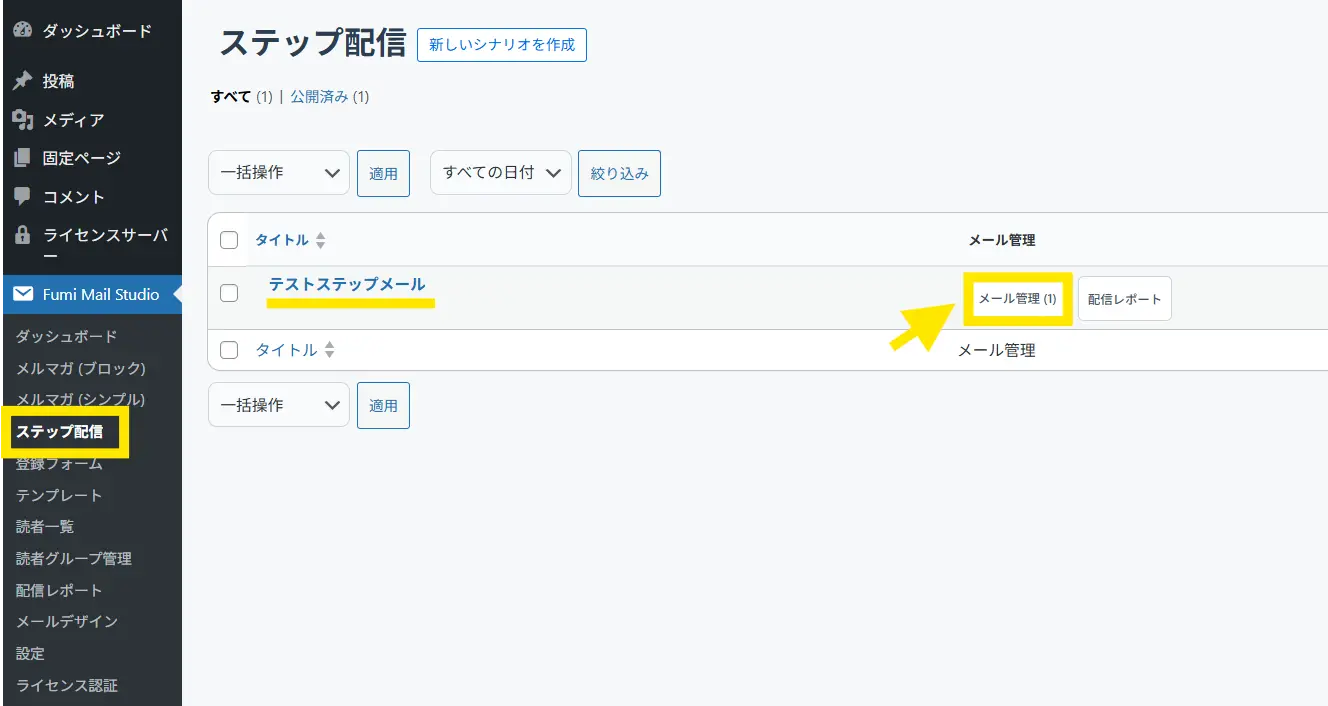
Task: Click the メール管理 (1) button
Action: tap(1017, 298)
